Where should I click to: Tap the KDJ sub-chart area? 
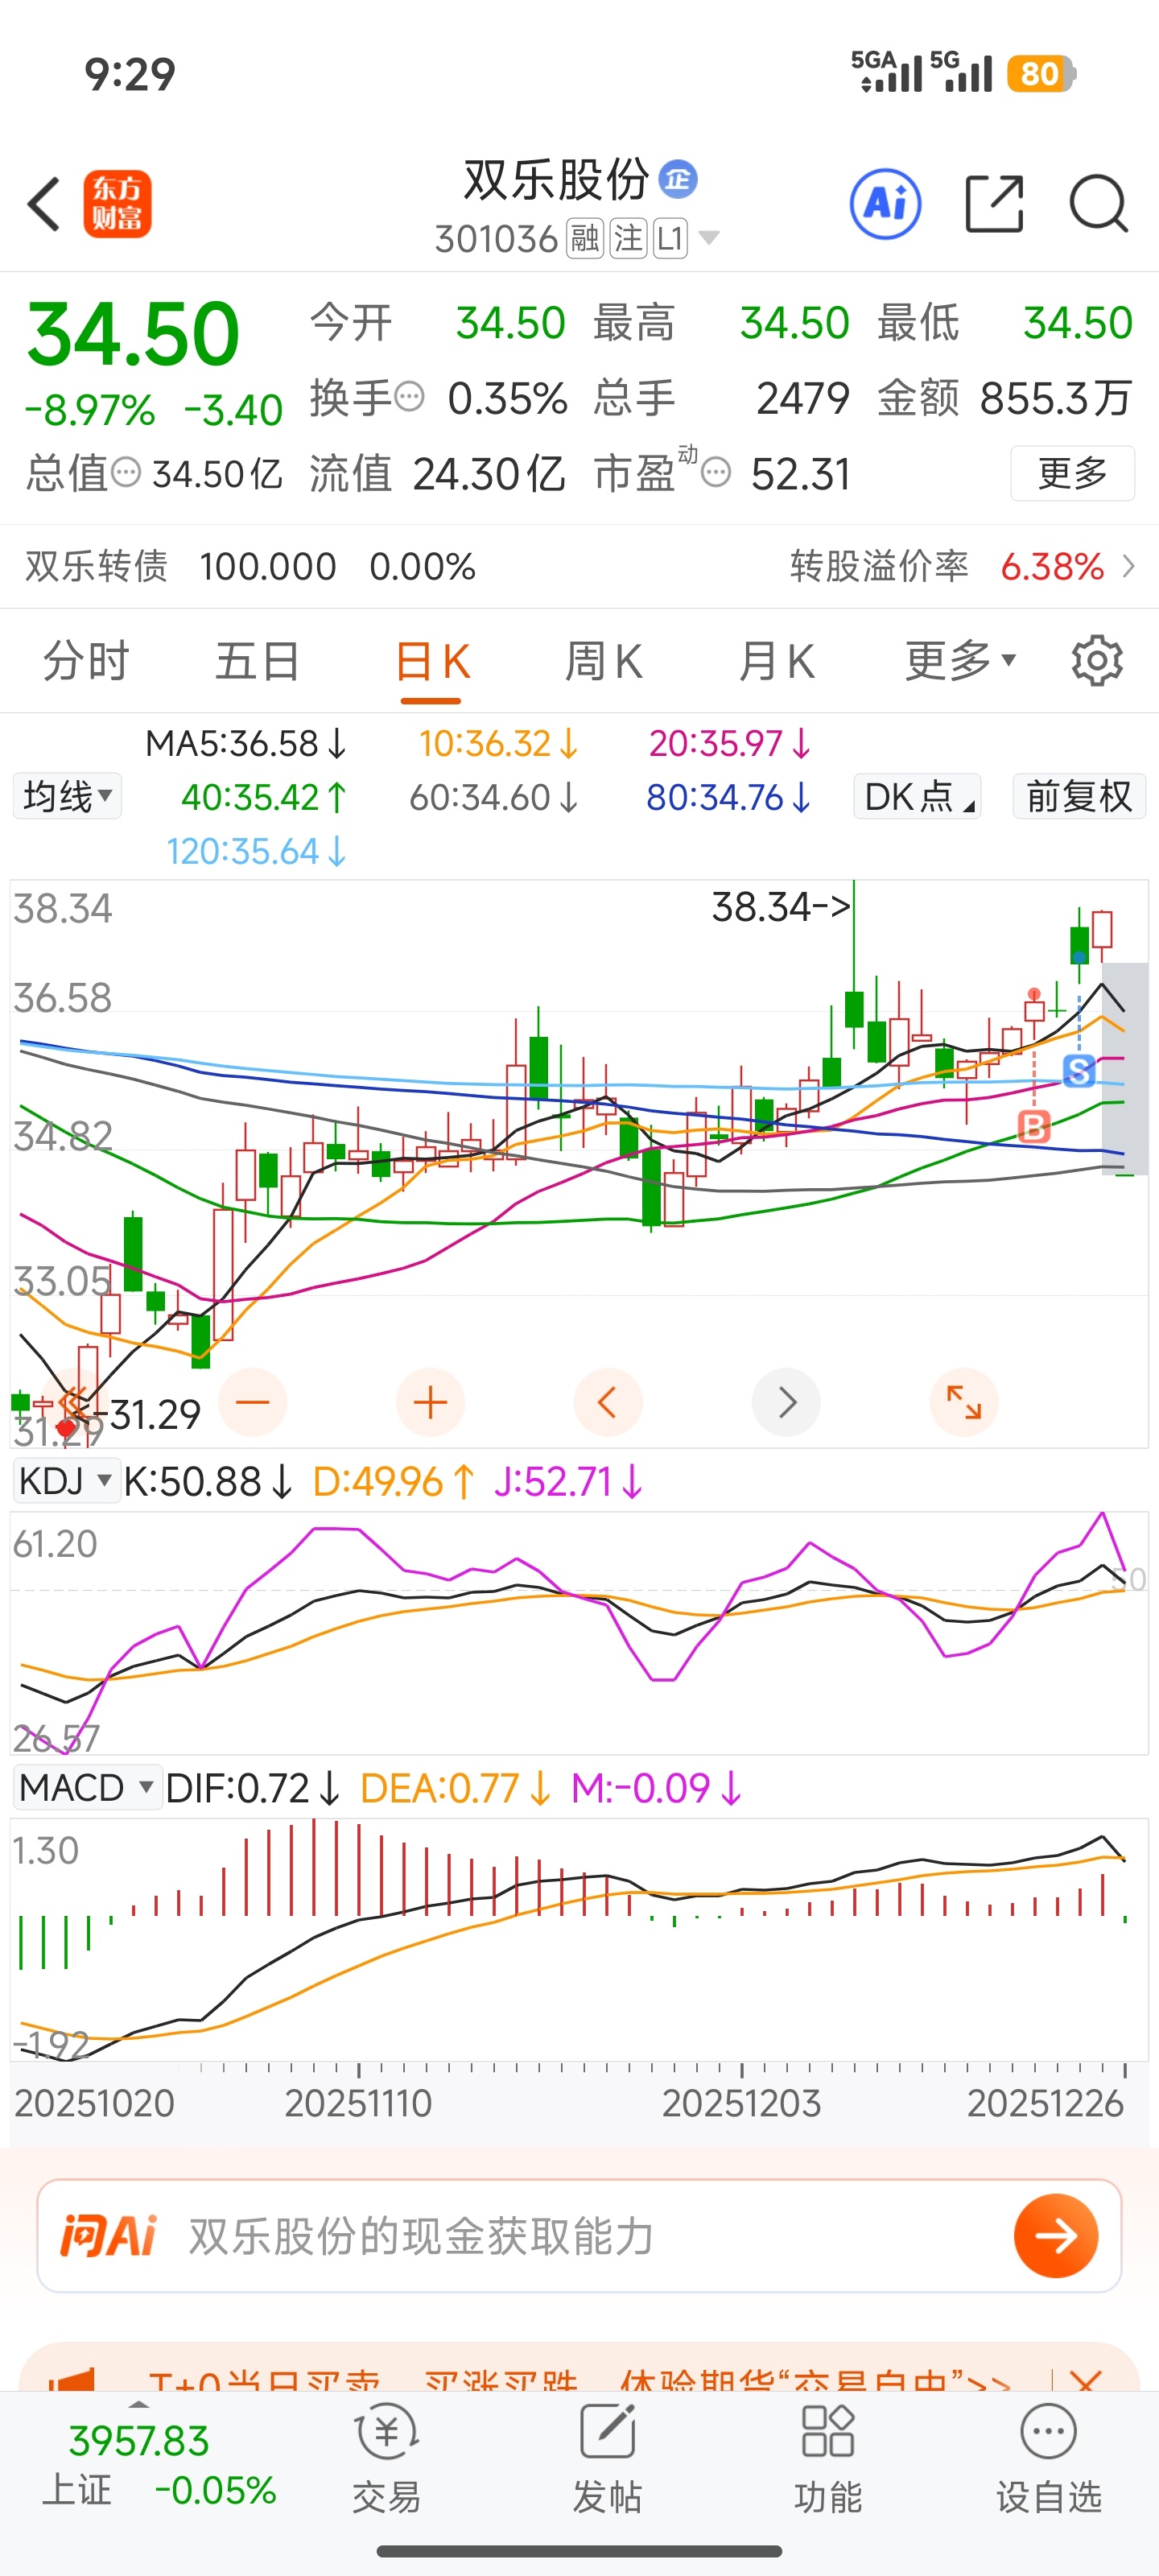[x=579, y=1632]
